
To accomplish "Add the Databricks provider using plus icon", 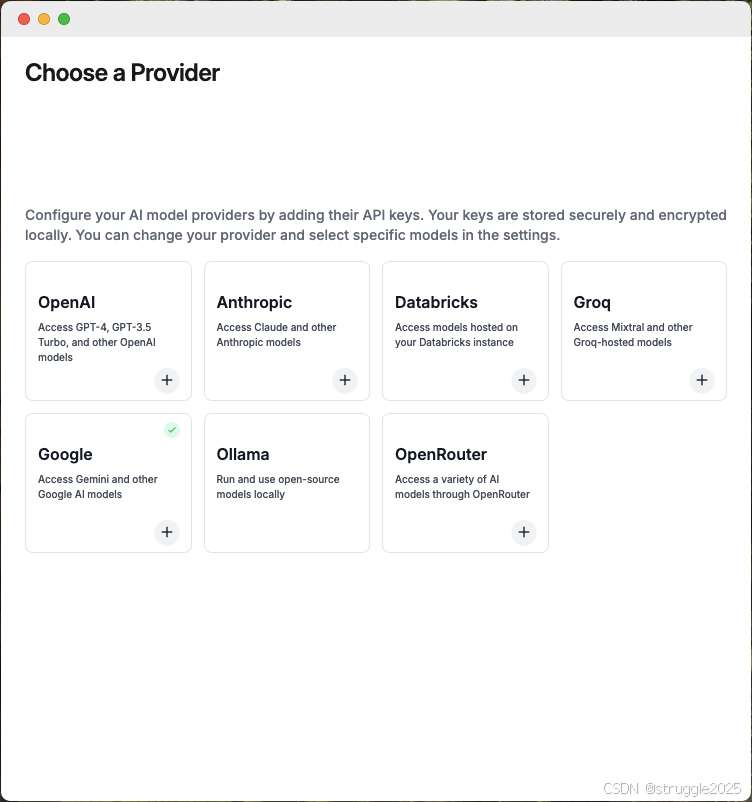I will [524, 380].
